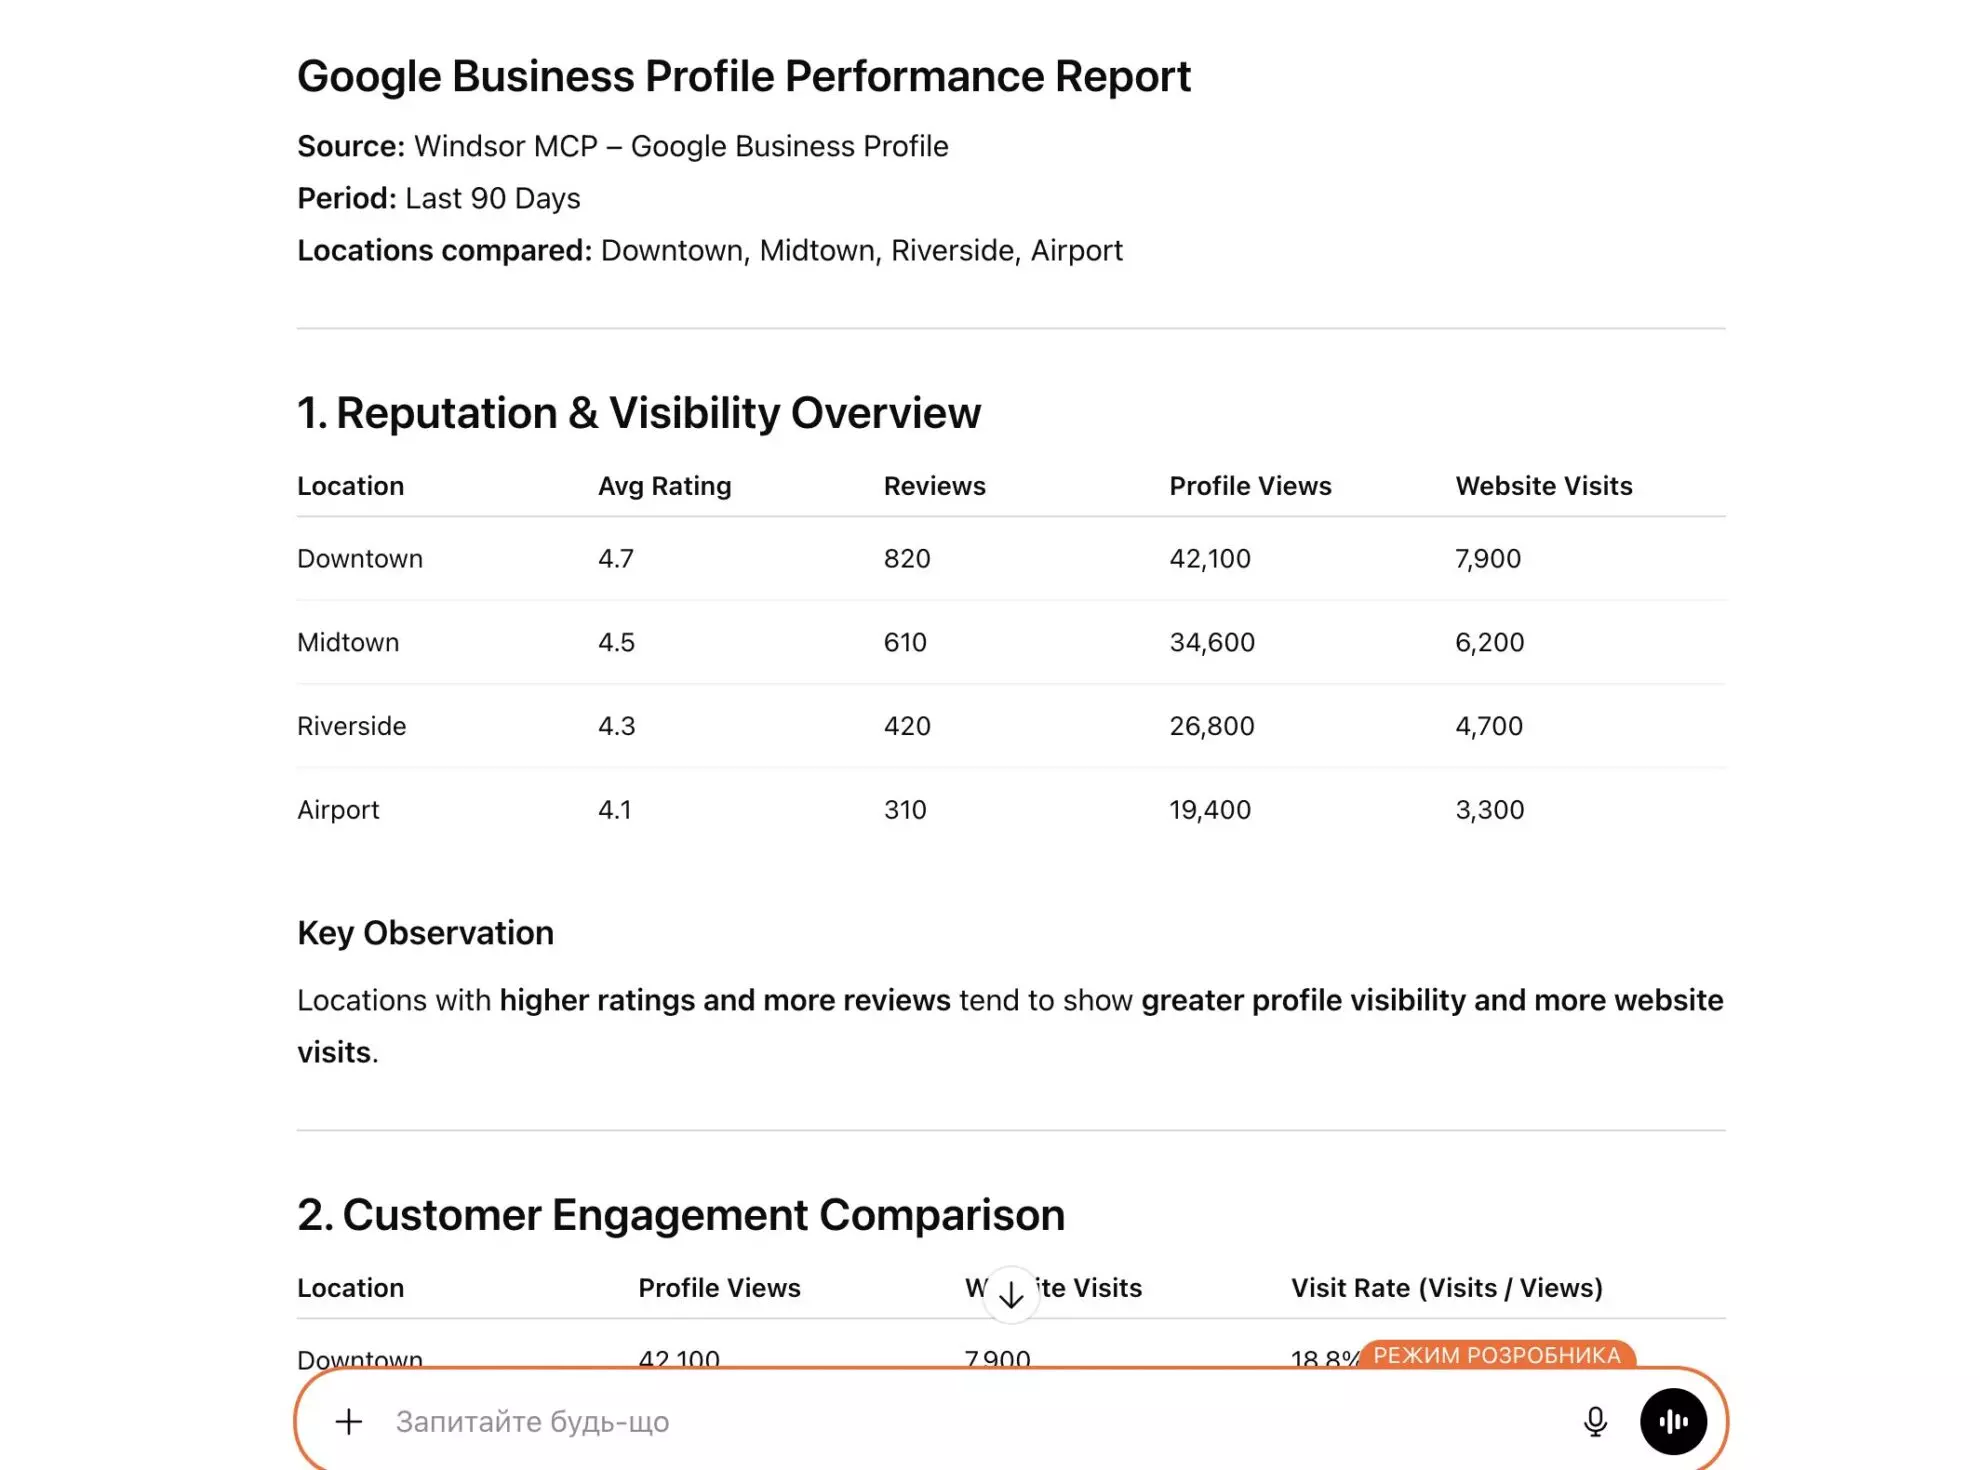Open attachment options with the plus icon

348,1421
